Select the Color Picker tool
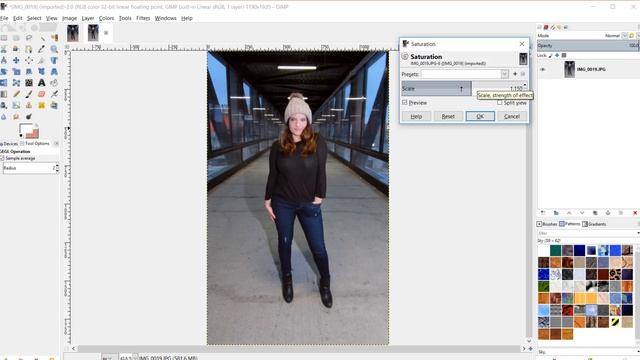The image size is (640, 360). 42,49
